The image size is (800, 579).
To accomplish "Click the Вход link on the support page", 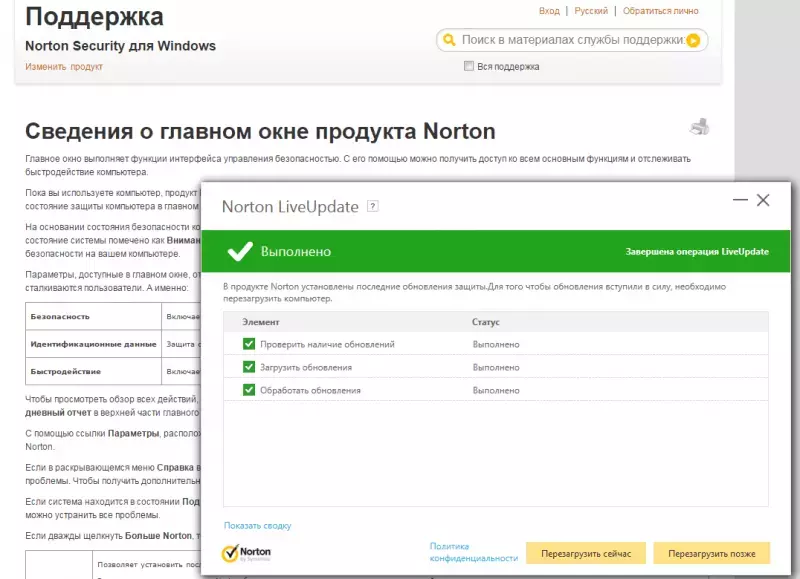I will click(549, 11).
